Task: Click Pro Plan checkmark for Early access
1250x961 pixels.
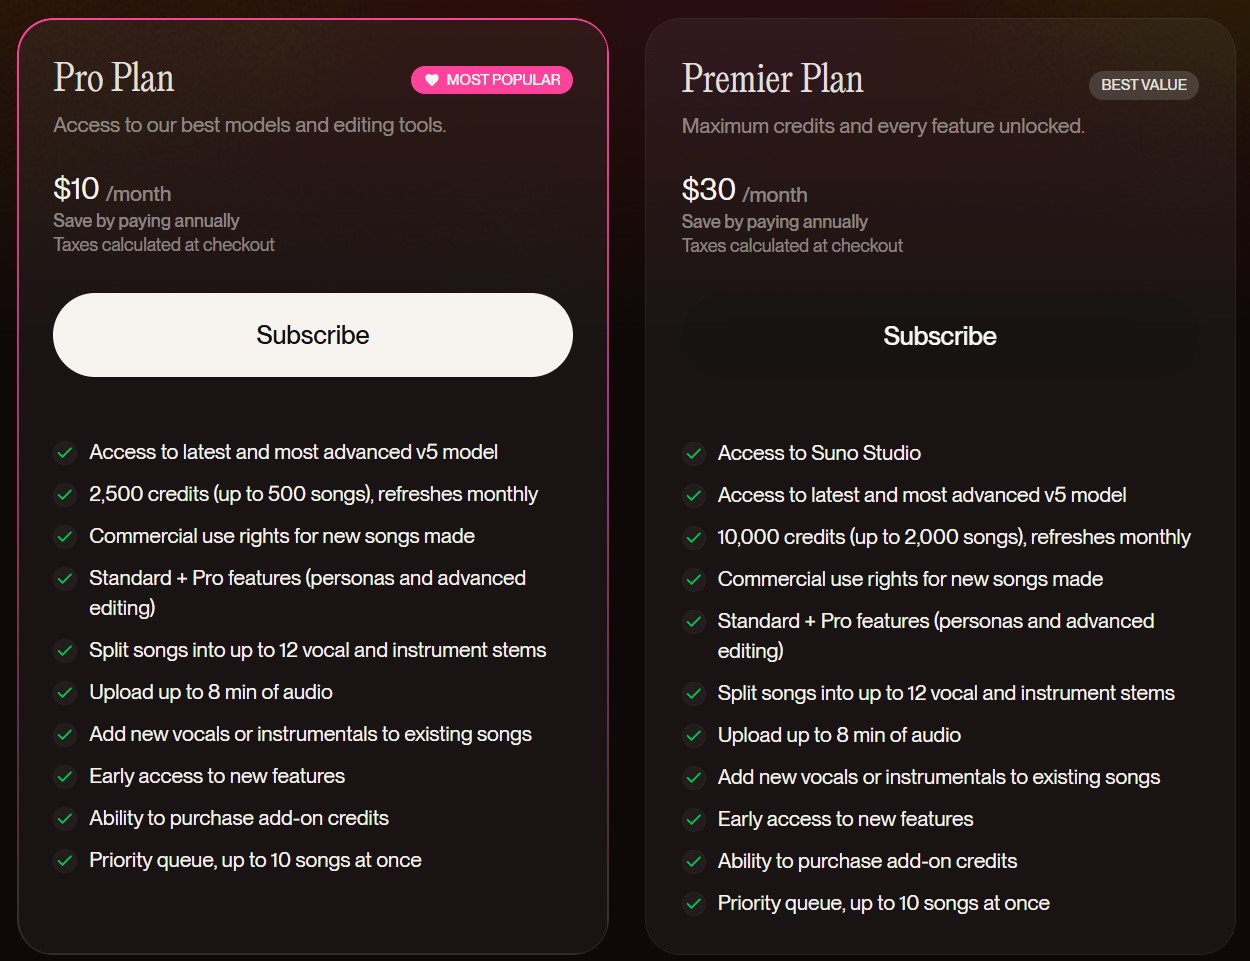Action: pyautogui.click(x=65, y=777)
